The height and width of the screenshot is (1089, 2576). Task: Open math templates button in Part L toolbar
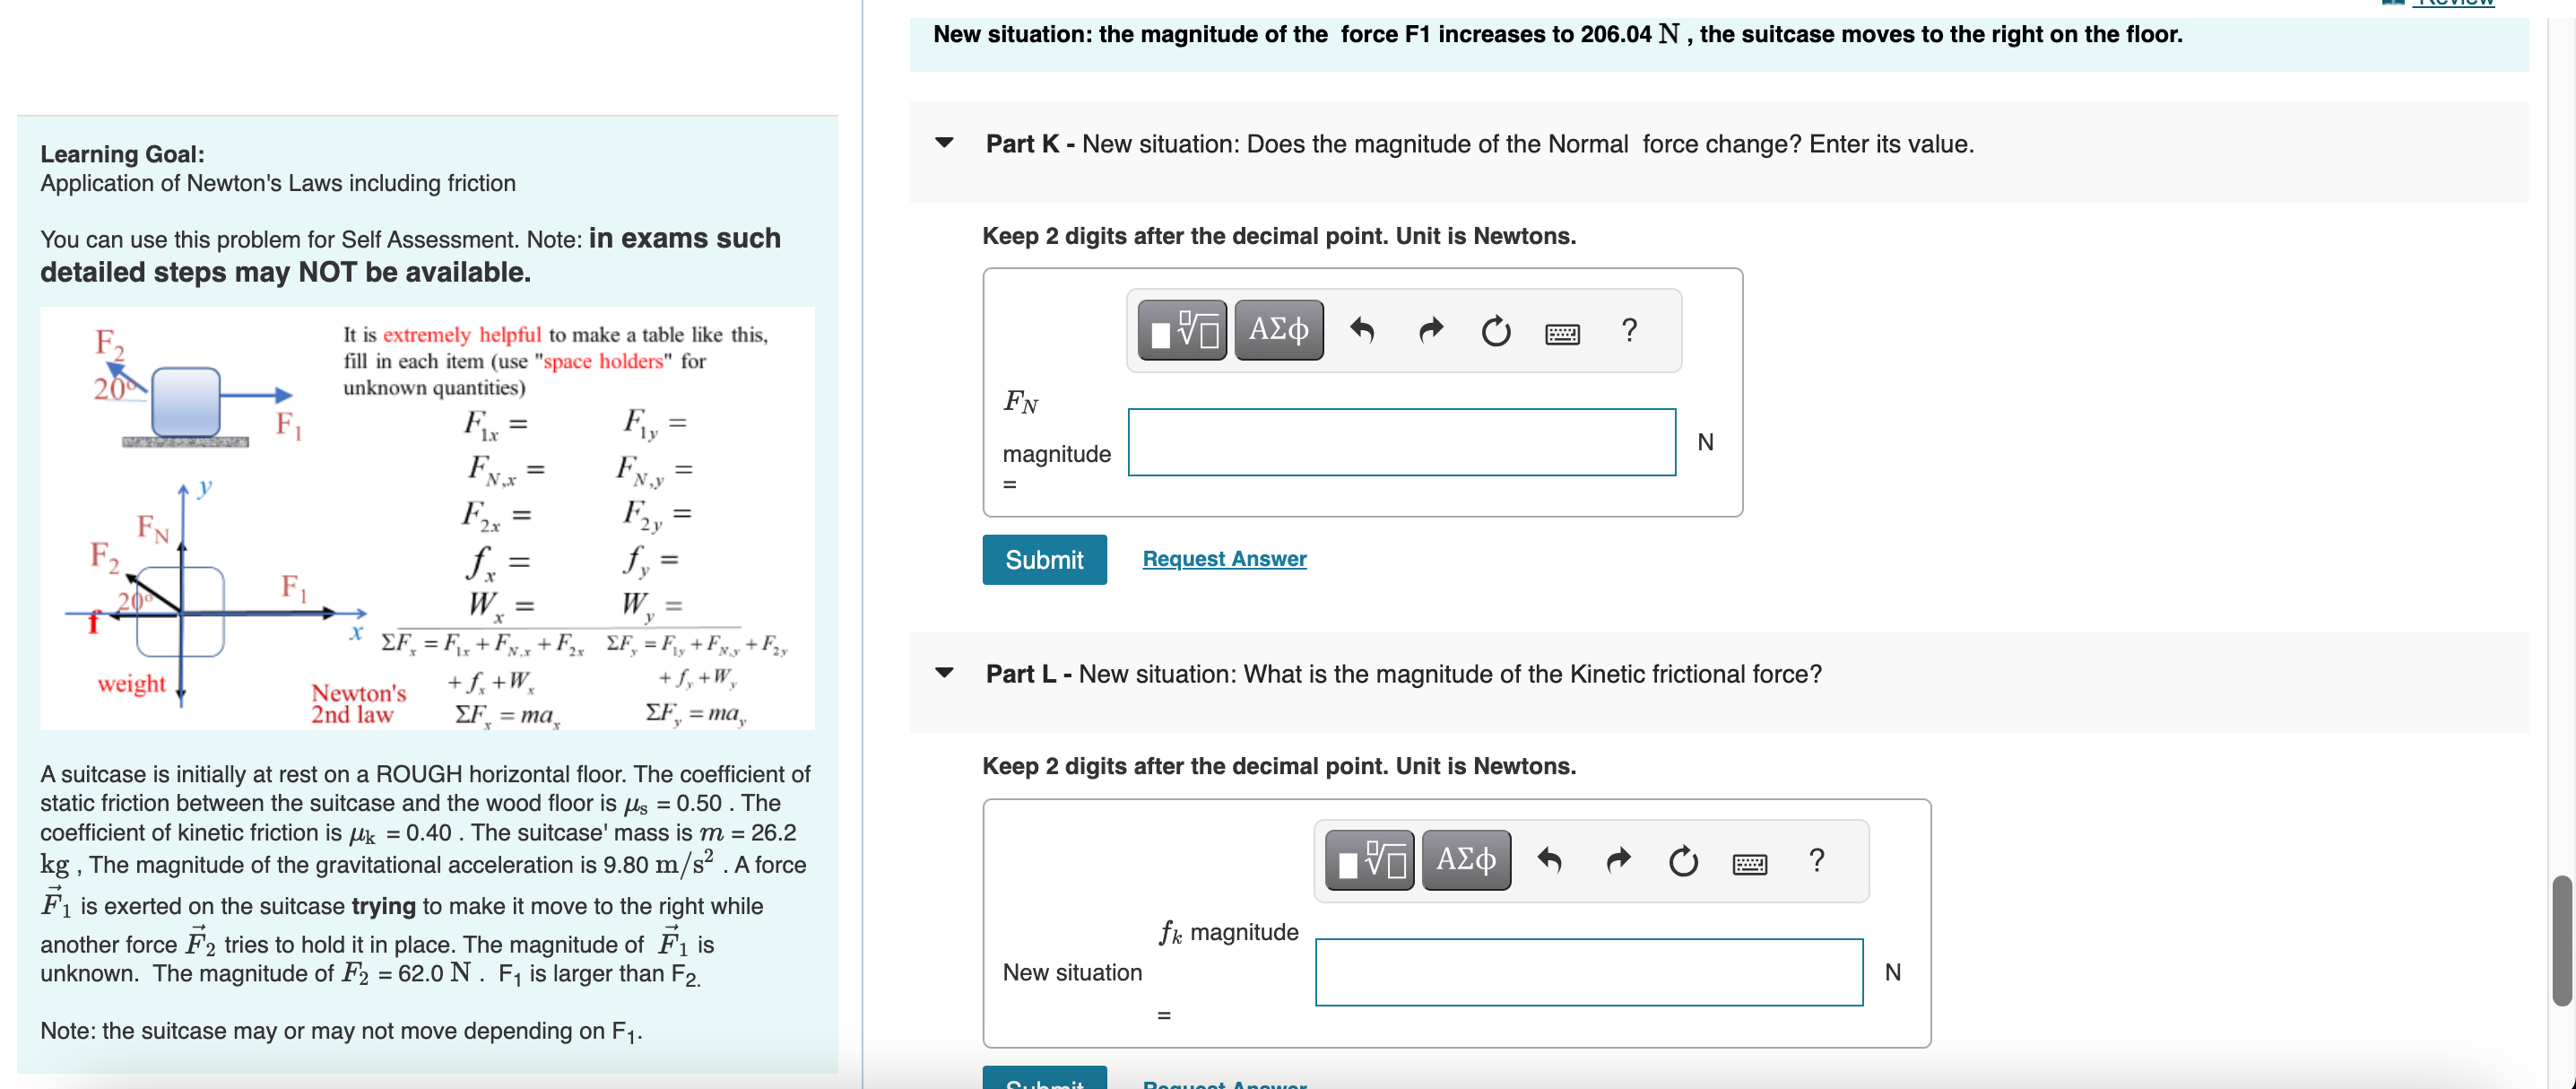[1369, 860]
